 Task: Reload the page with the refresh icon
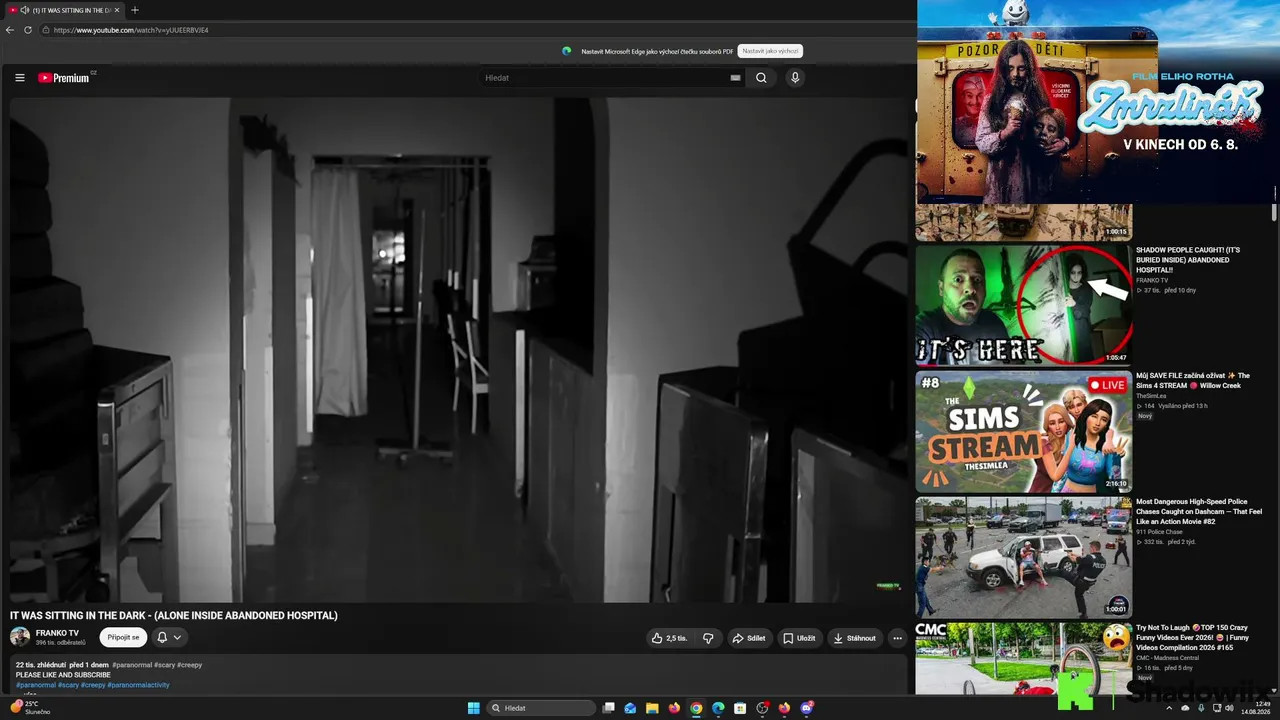pyautogui.click(x=28, y=30)
